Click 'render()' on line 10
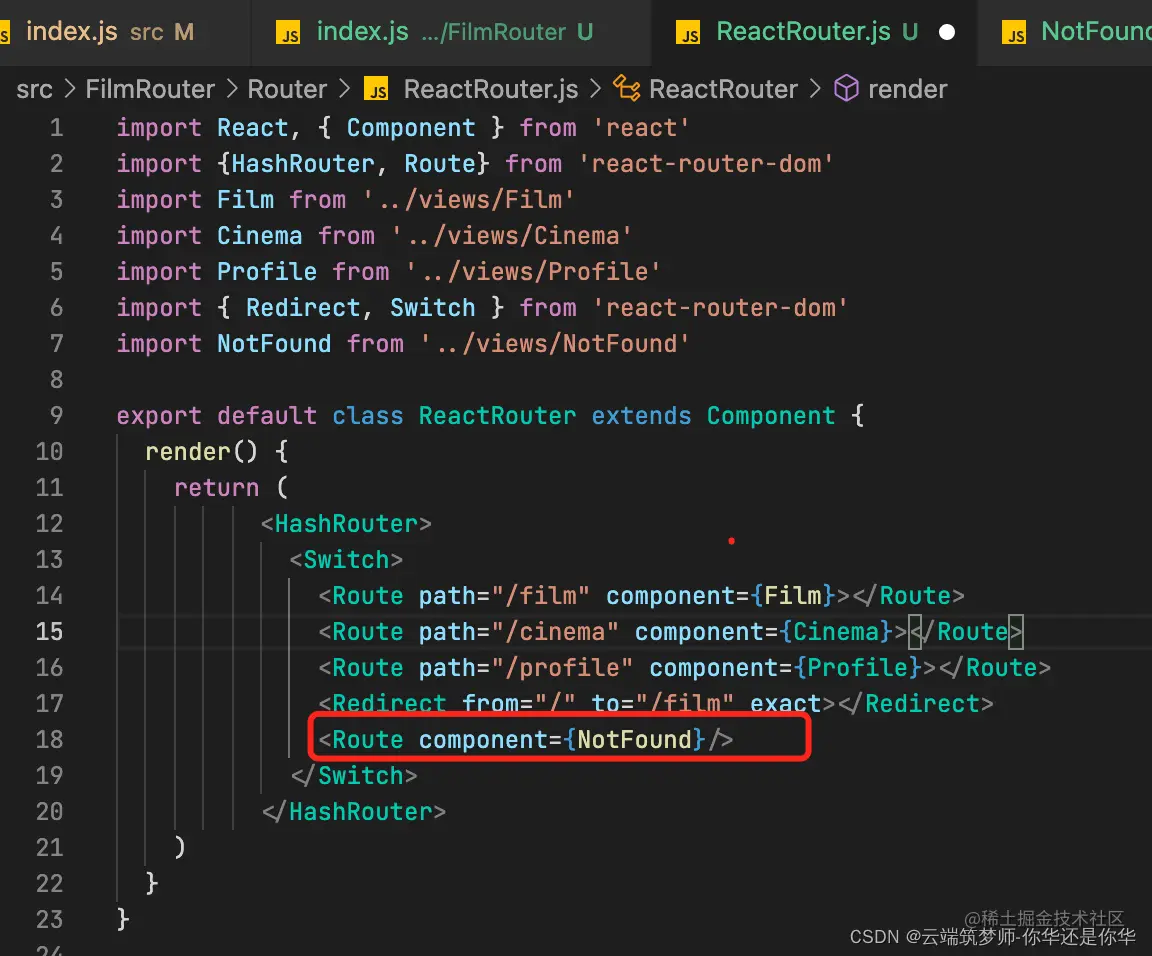1152x956 pixels. pos(202,452)
